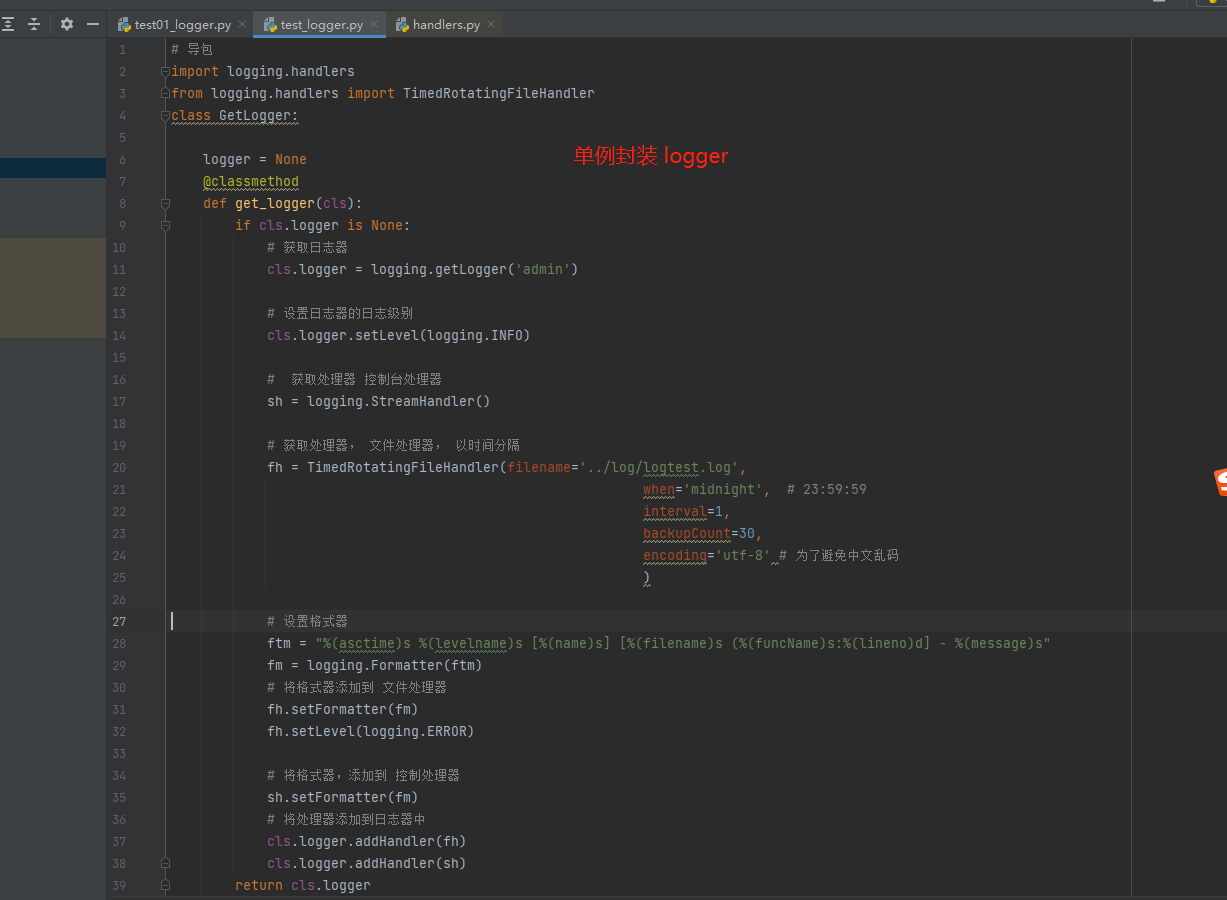Switch to the test01_logger.py tab
This screenshot has width=1227, height=900.
pos(182,25)
